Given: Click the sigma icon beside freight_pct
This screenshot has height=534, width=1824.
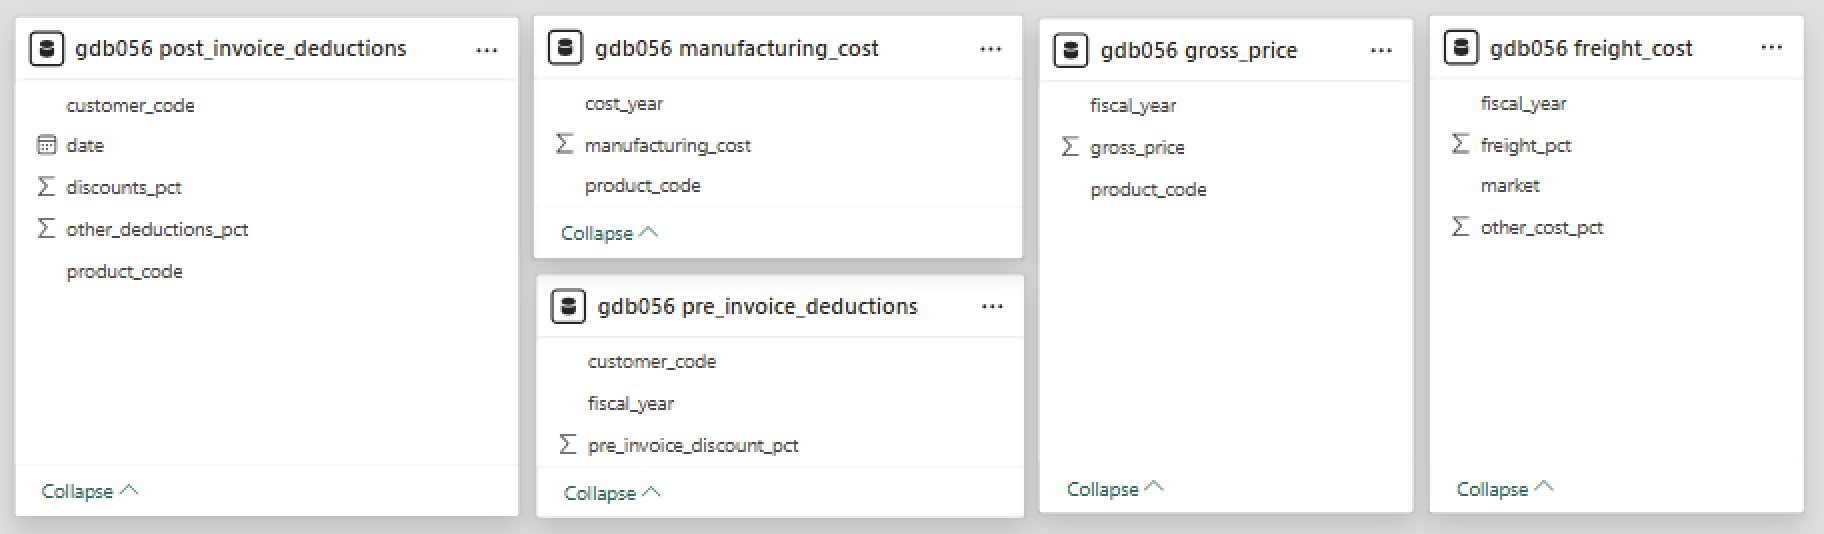Looking at the screenshot, I should pos(1460,145).
